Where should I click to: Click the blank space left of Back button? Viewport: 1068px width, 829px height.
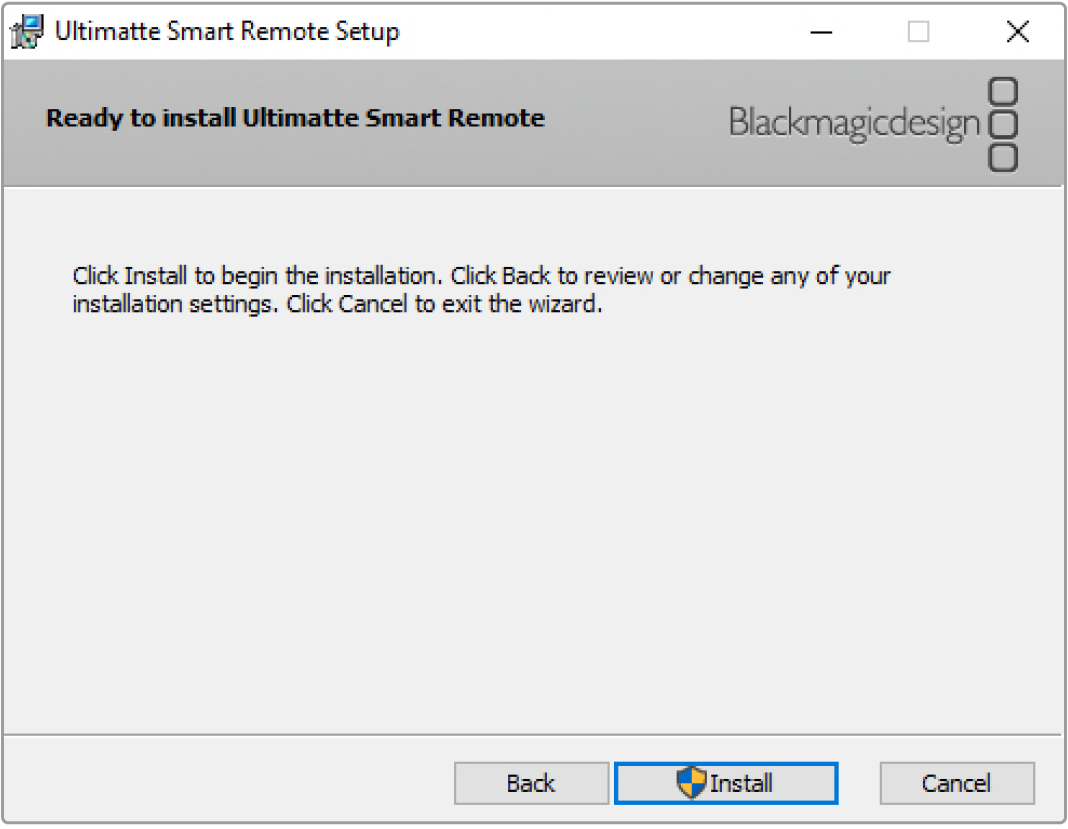pos(230,783)
